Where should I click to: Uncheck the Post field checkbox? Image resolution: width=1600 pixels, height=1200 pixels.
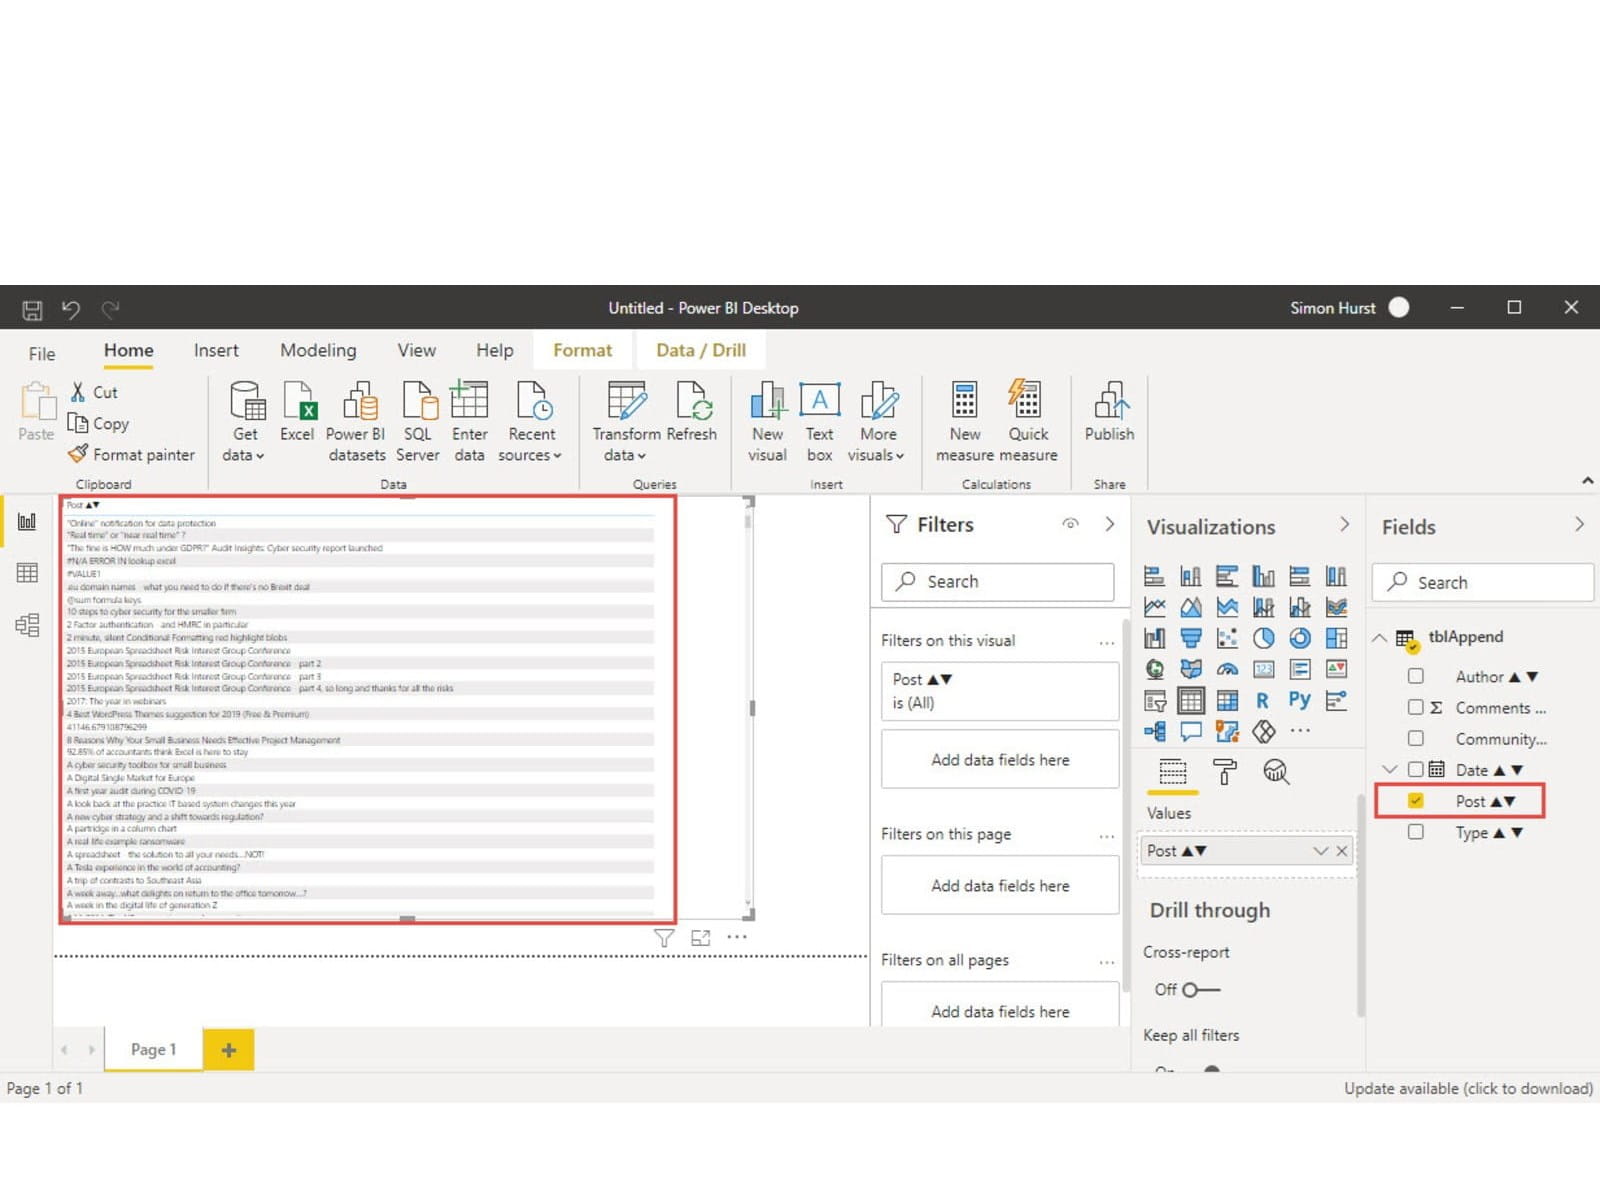(1416, 801)
